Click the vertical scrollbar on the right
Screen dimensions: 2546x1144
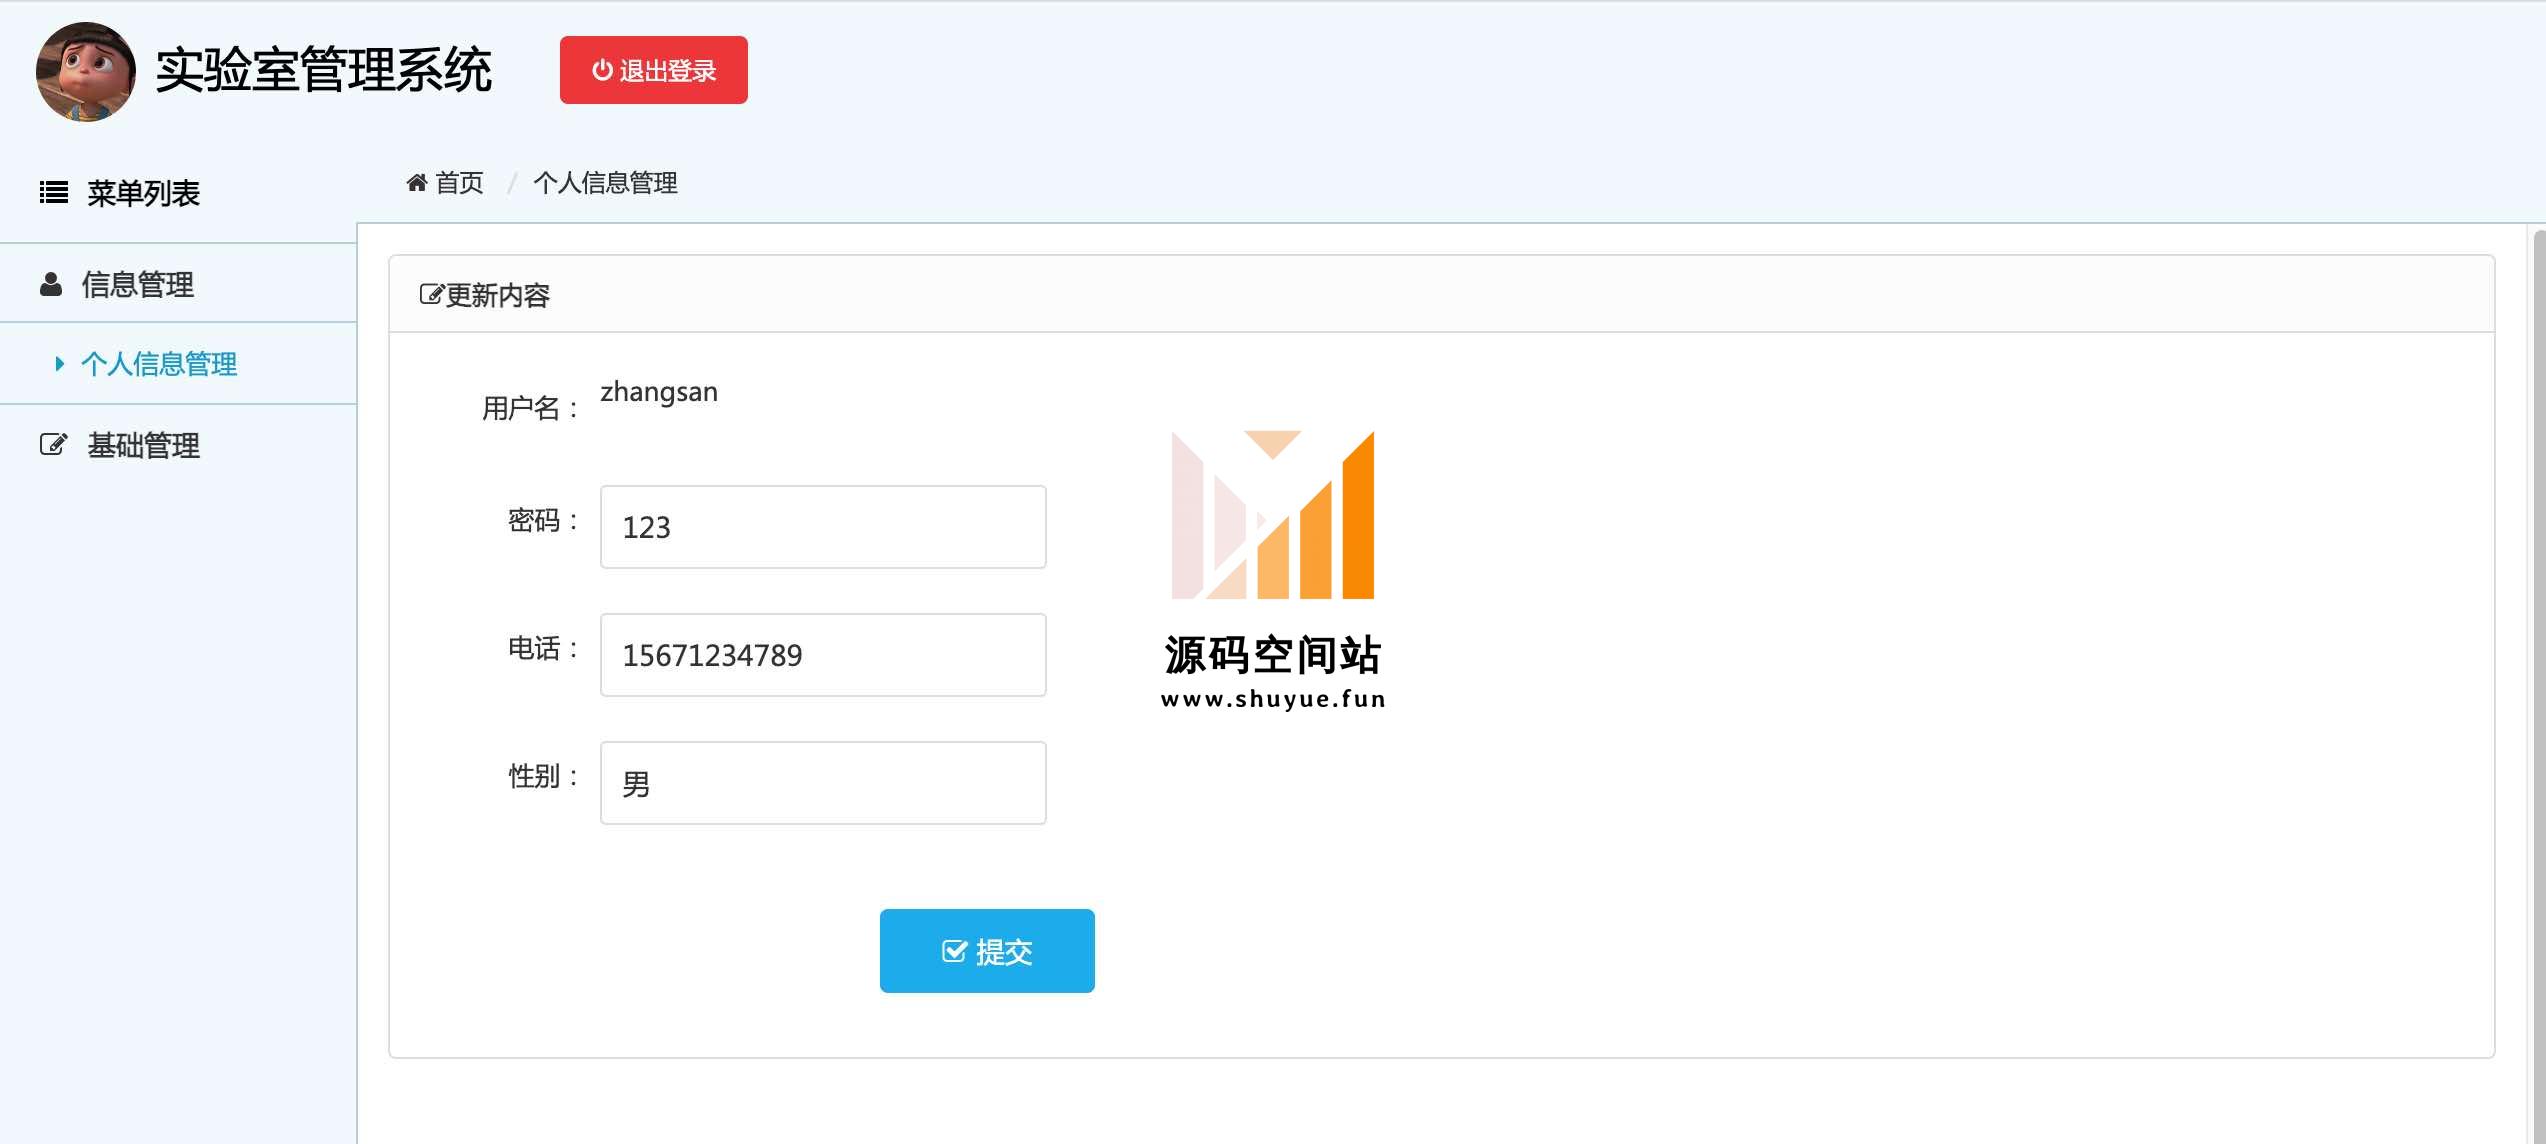[2538, 685]
